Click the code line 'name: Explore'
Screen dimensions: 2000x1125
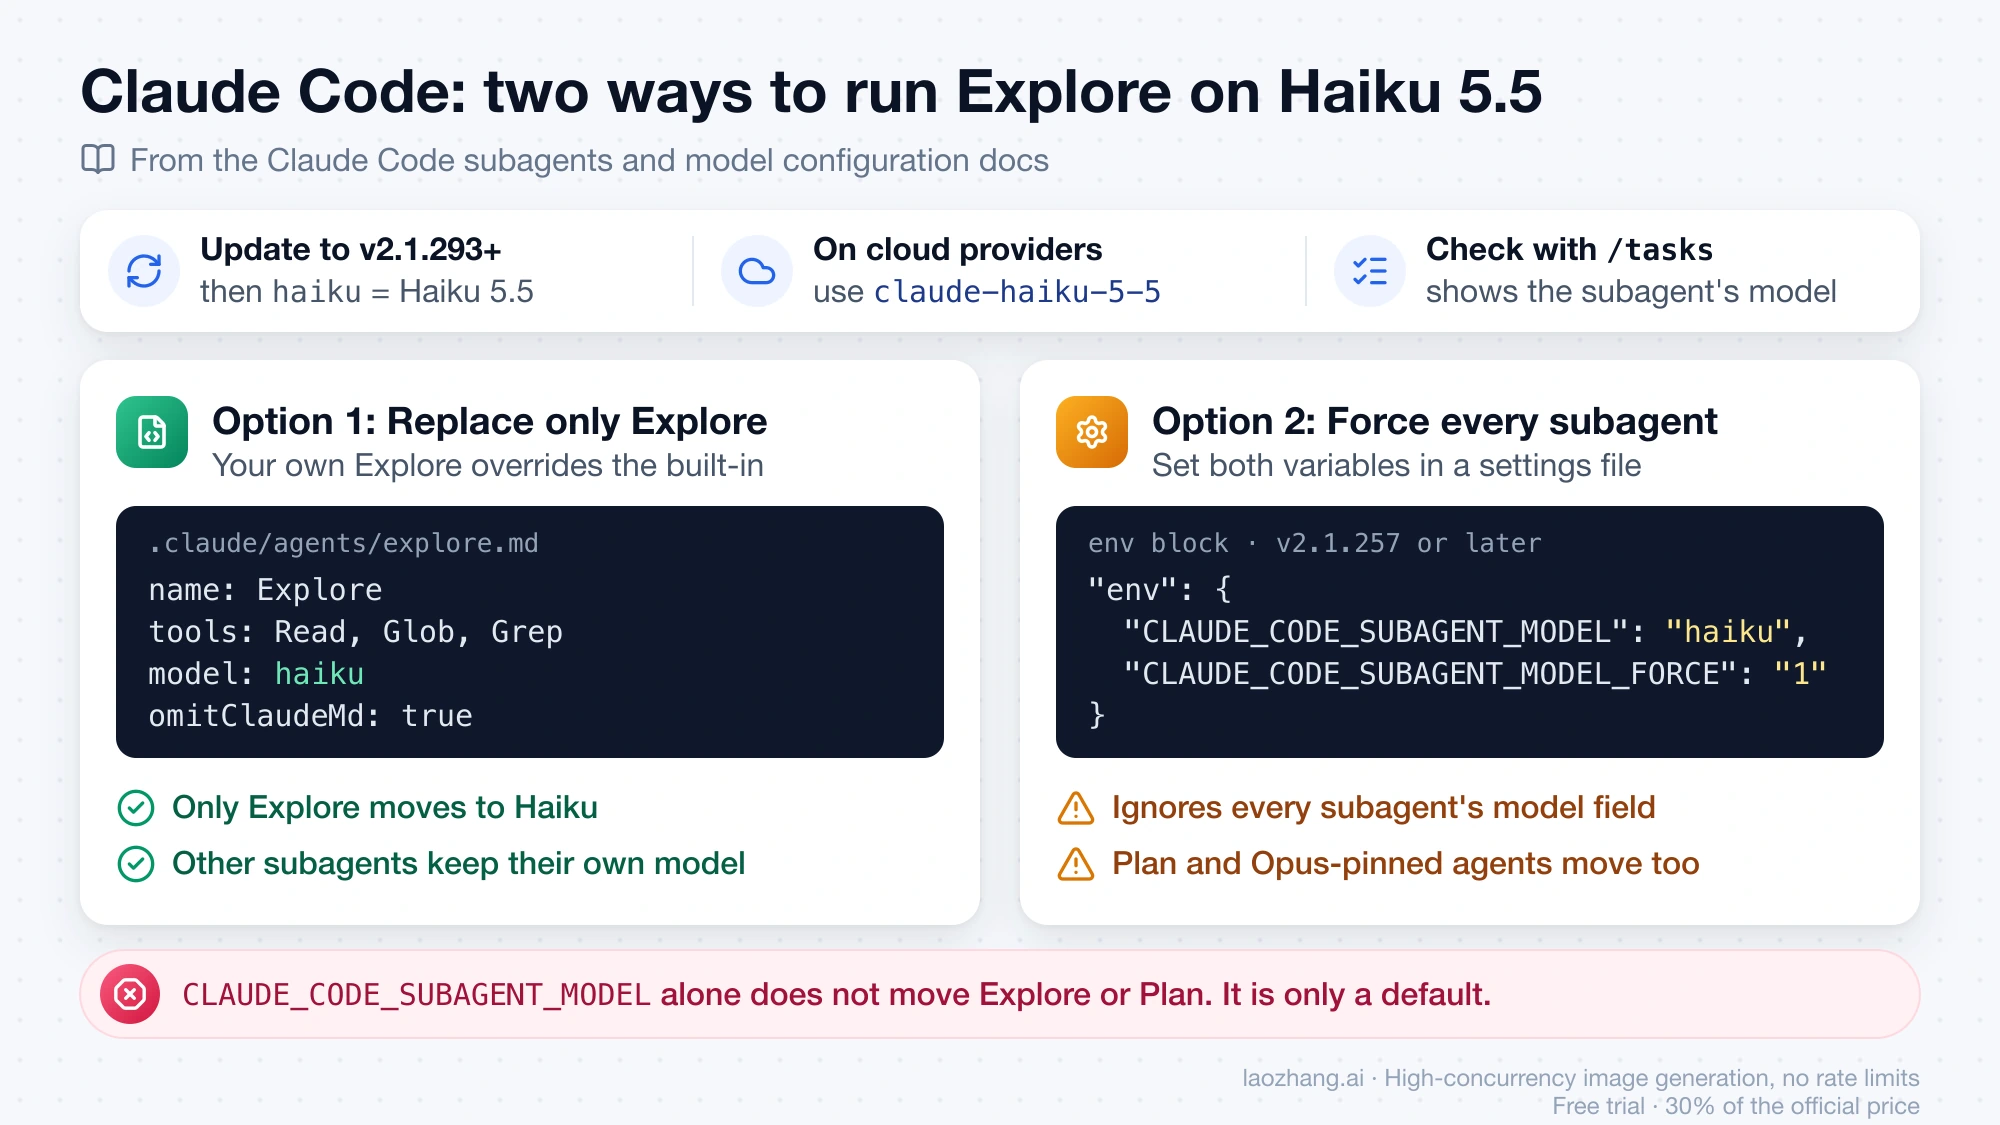(x=265, y=590)
